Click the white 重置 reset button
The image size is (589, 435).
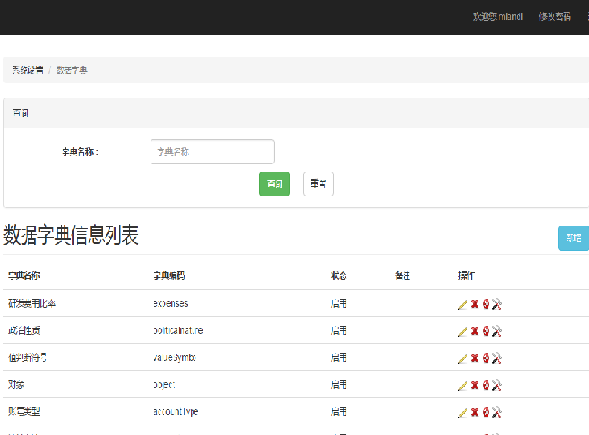318,184
